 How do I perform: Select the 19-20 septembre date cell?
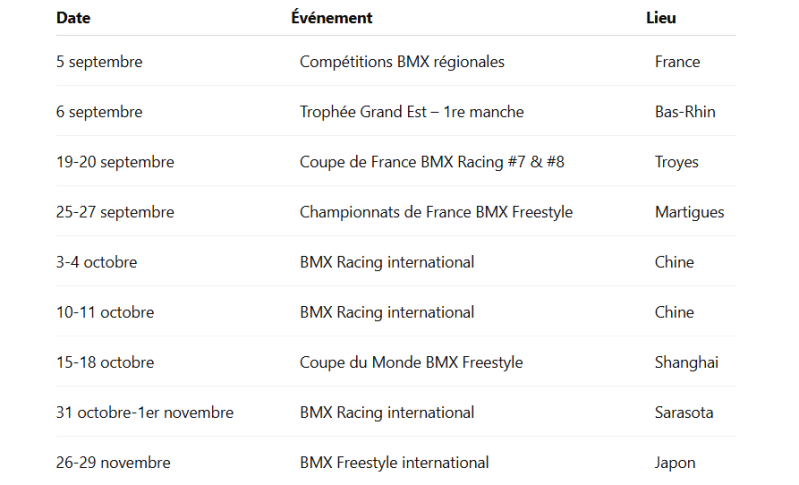pyautogui.click(x=115, y=162)
